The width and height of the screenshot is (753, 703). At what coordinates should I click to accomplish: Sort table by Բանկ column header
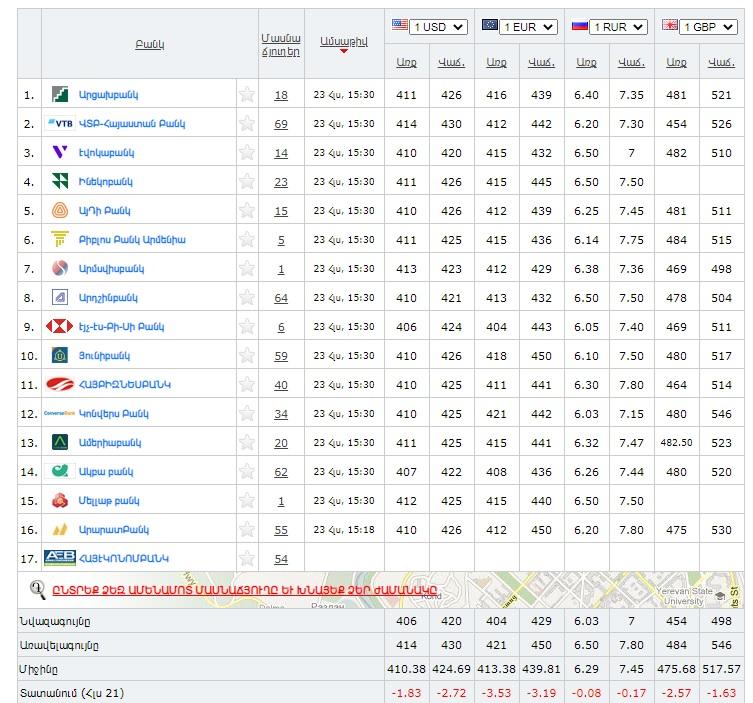[149, 45]
